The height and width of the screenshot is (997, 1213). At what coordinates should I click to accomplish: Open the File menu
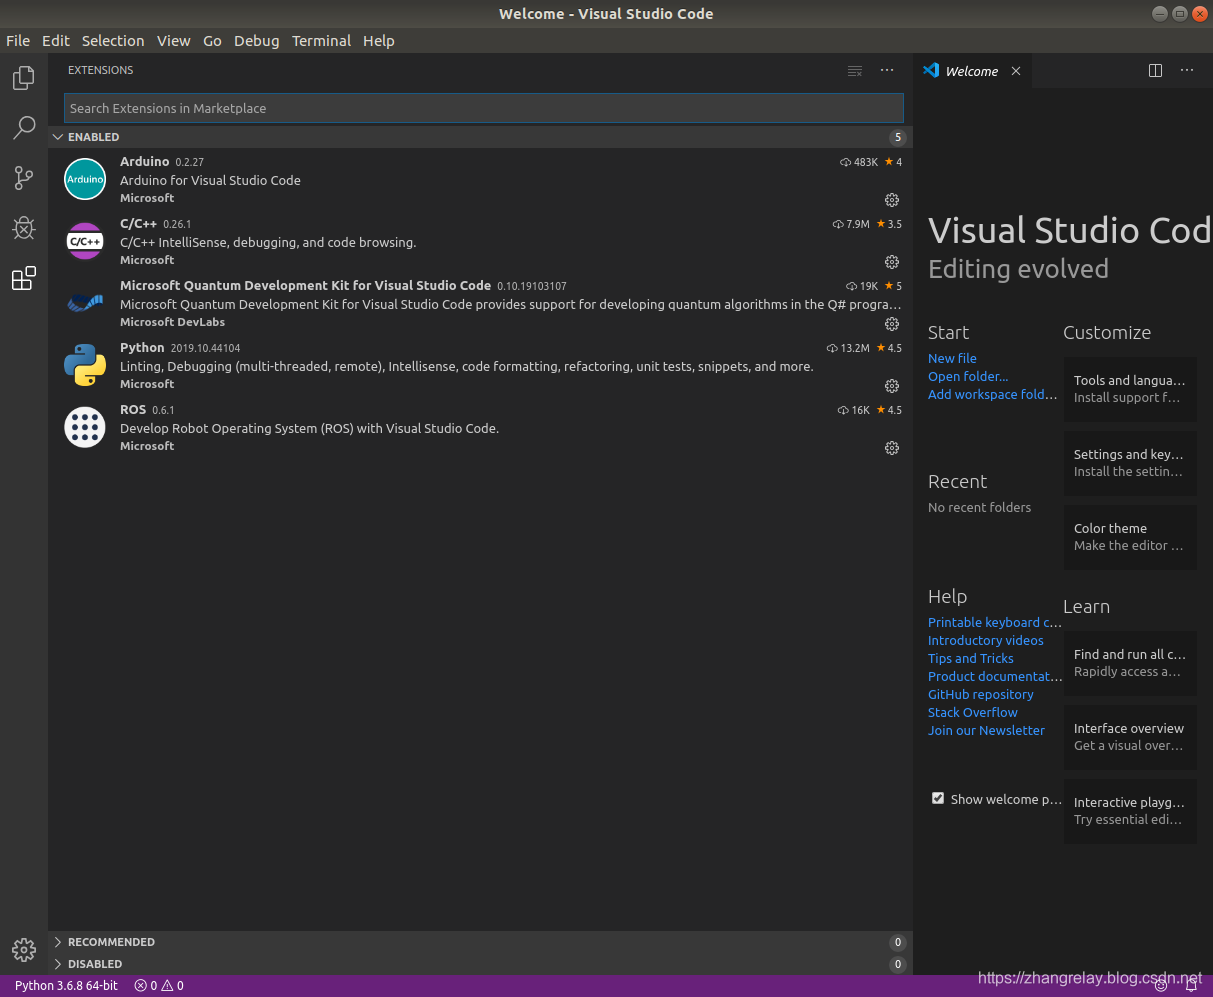[x=18, y=41]
